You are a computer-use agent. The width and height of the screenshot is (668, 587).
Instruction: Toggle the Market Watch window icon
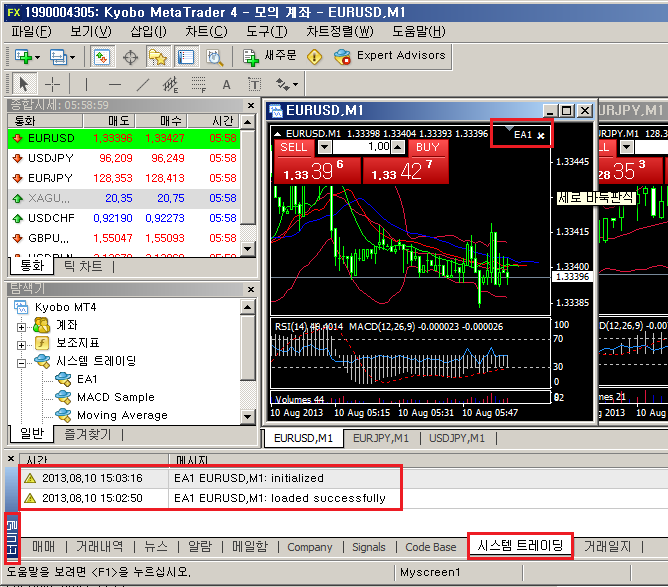[x=101, y=57]
